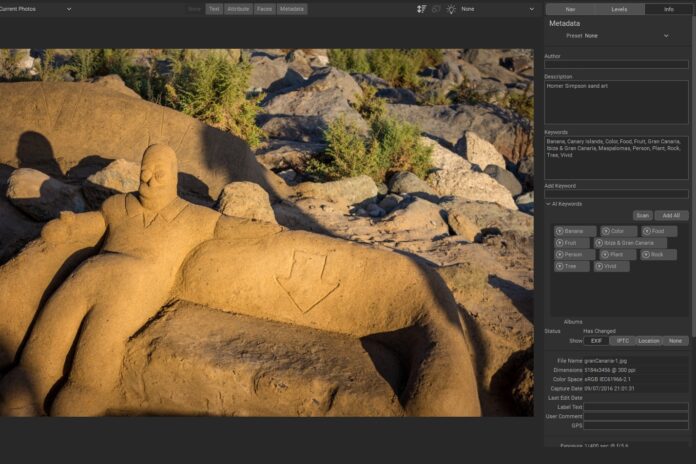Click the Add All keywords button
This screenshot has height=464, width=696.
(x=671, y=216)
